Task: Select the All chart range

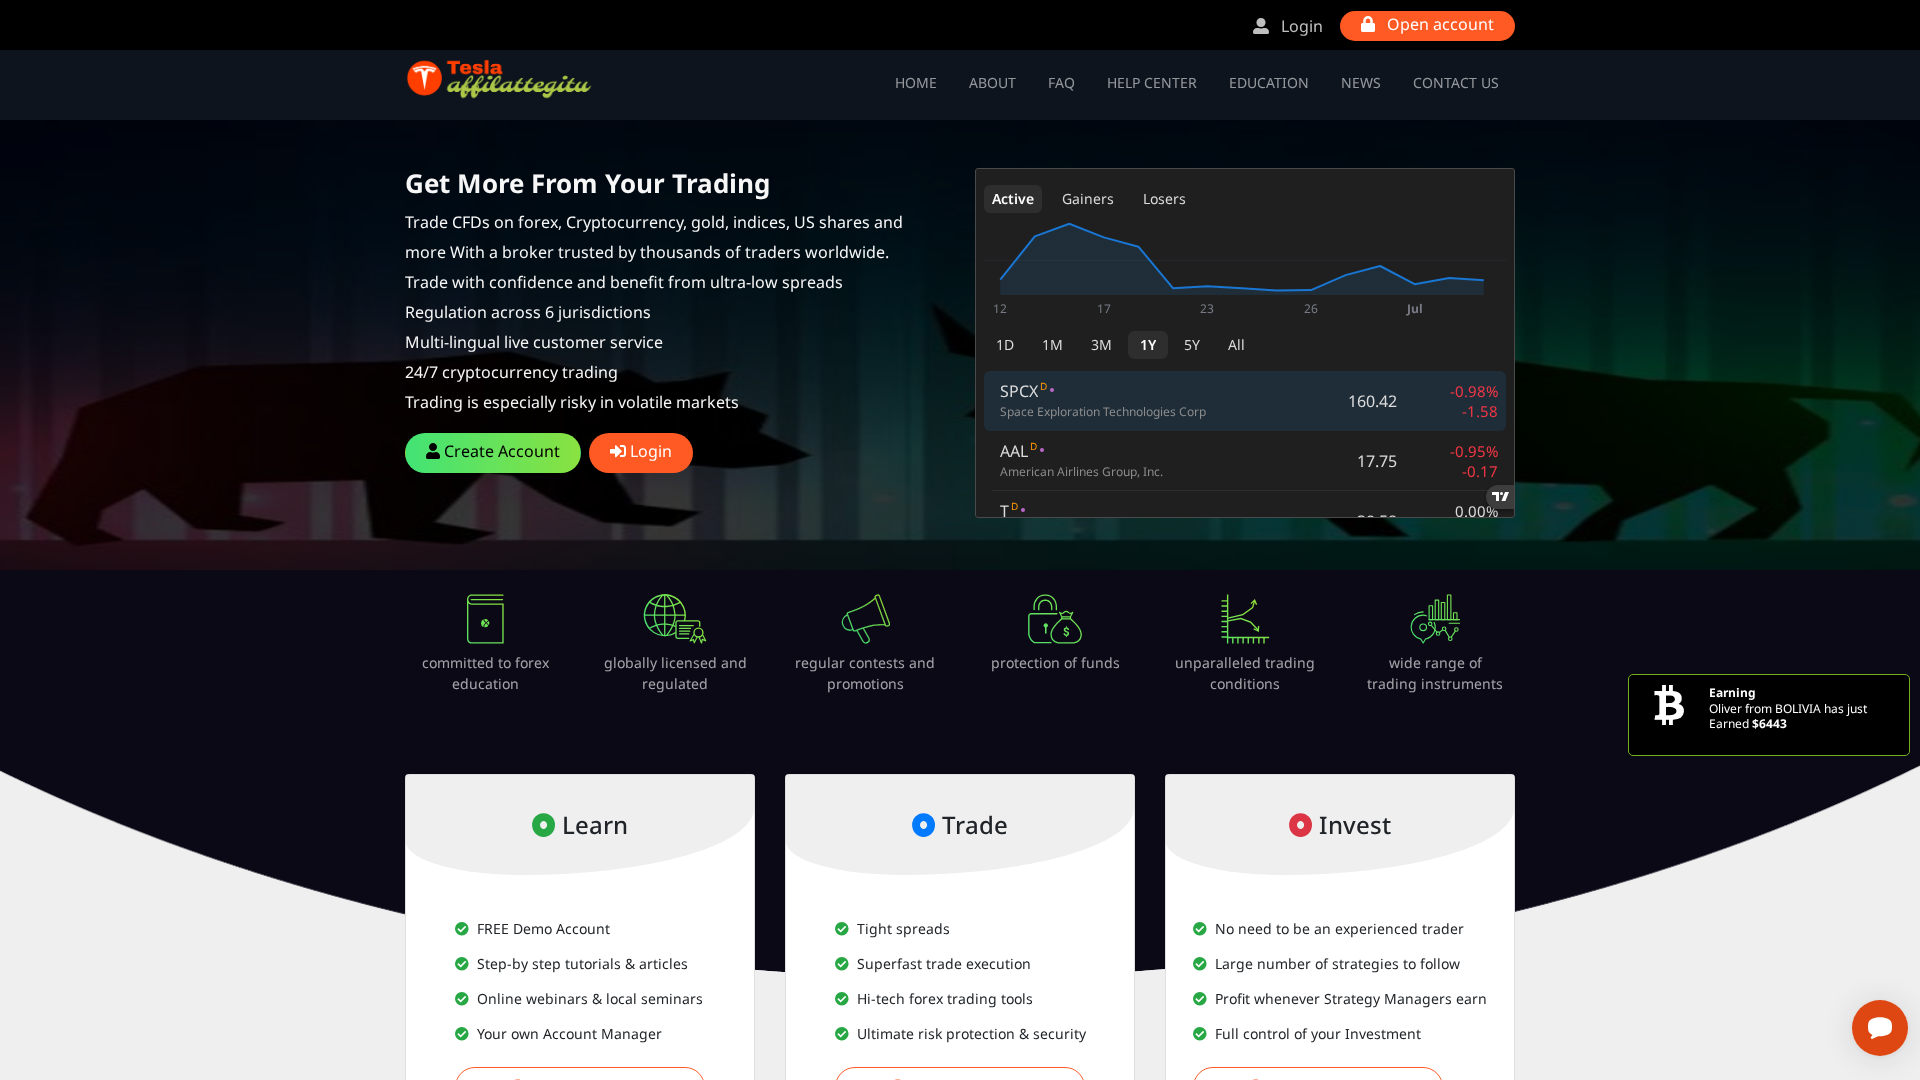Action: tap(1236, 345)
